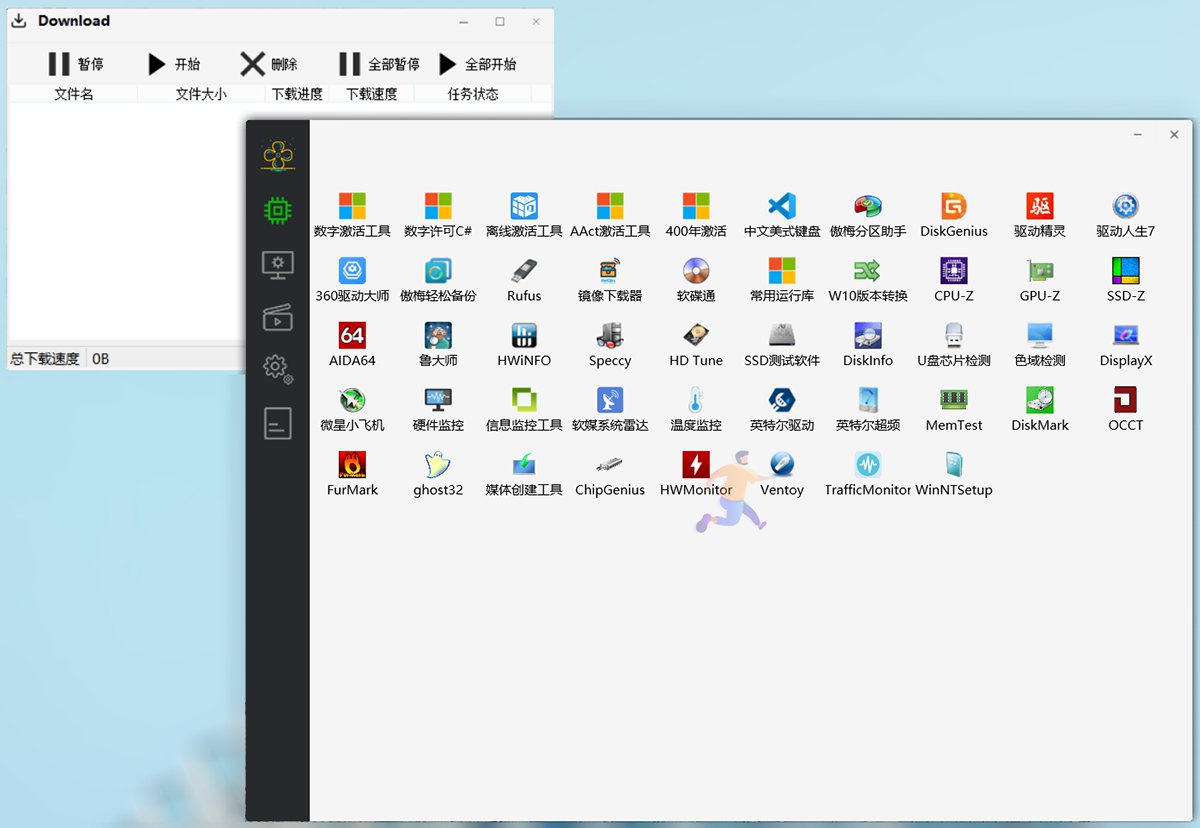Launch the AAct激活工具 icon
This screenshot has width=1200, height=828.
click(610, 215)
